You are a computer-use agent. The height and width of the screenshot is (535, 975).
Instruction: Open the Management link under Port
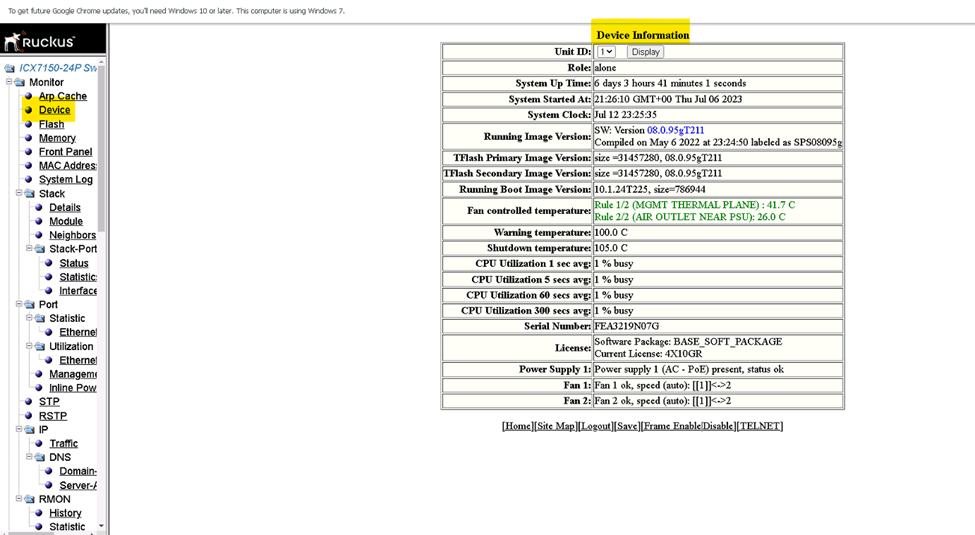[x=73, y=374]
